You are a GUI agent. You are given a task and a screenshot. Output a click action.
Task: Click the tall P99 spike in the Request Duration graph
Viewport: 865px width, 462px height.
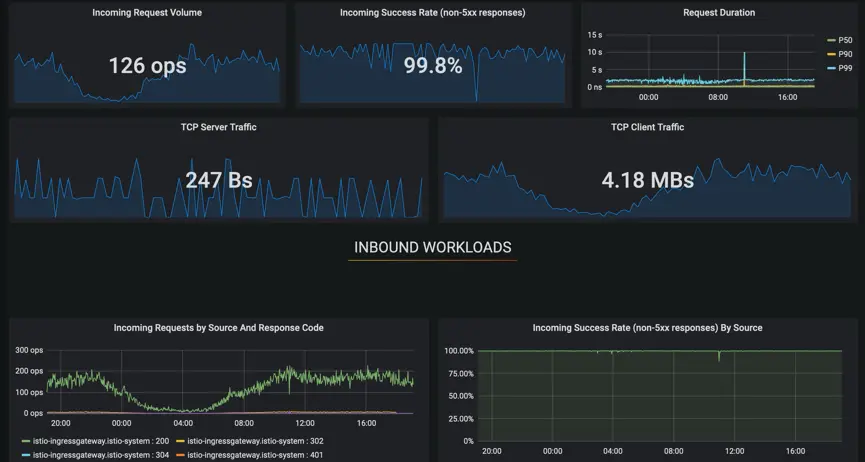pos(744,66)
